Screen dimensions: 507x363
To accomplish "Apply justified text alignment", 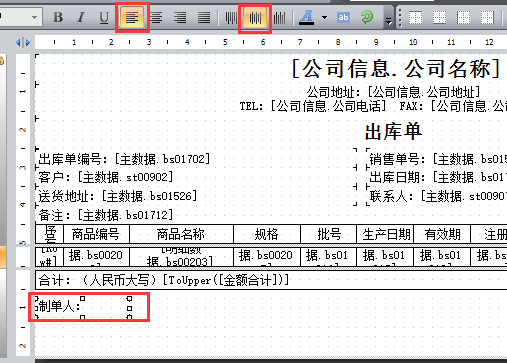I will pos(204,17).
